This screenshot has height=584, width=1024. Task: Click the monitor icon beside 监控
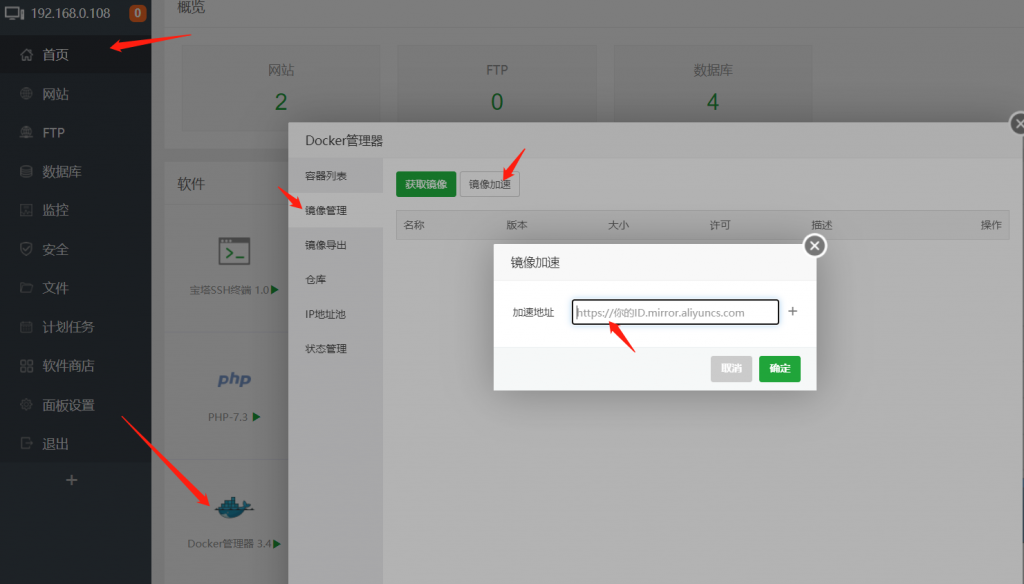coord(26,210)
